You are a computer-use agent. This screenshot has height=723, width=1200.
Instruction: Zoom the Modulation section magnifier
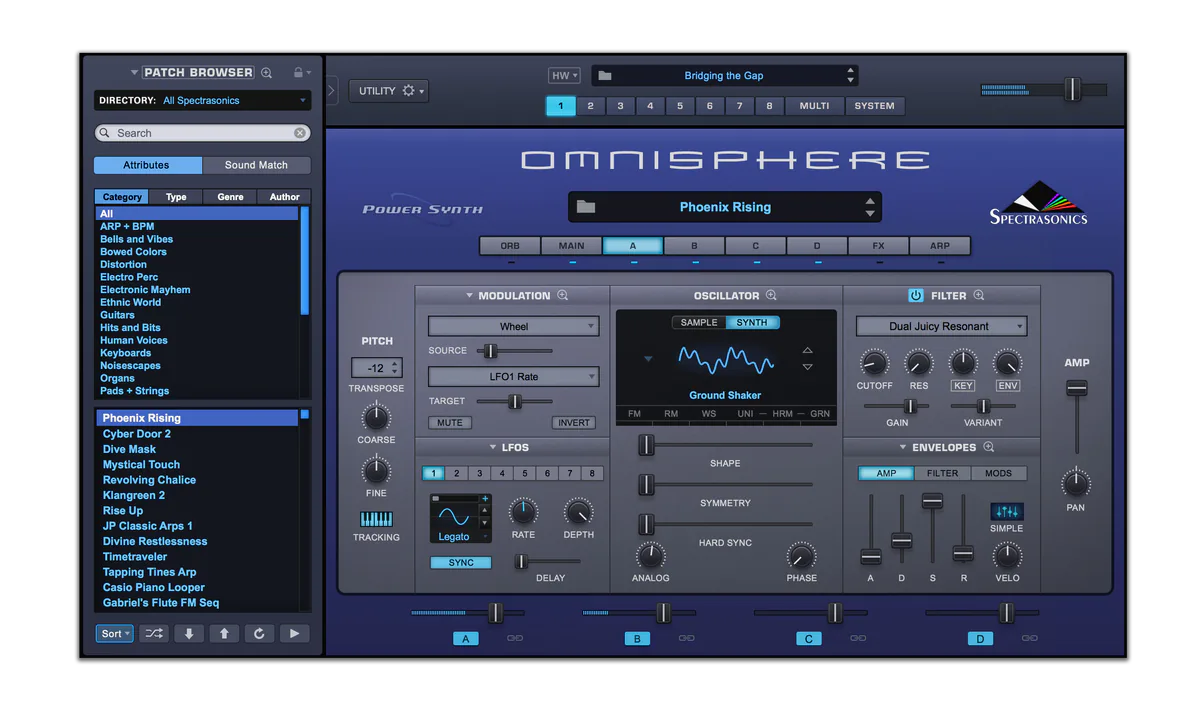[x=562, y=296]
